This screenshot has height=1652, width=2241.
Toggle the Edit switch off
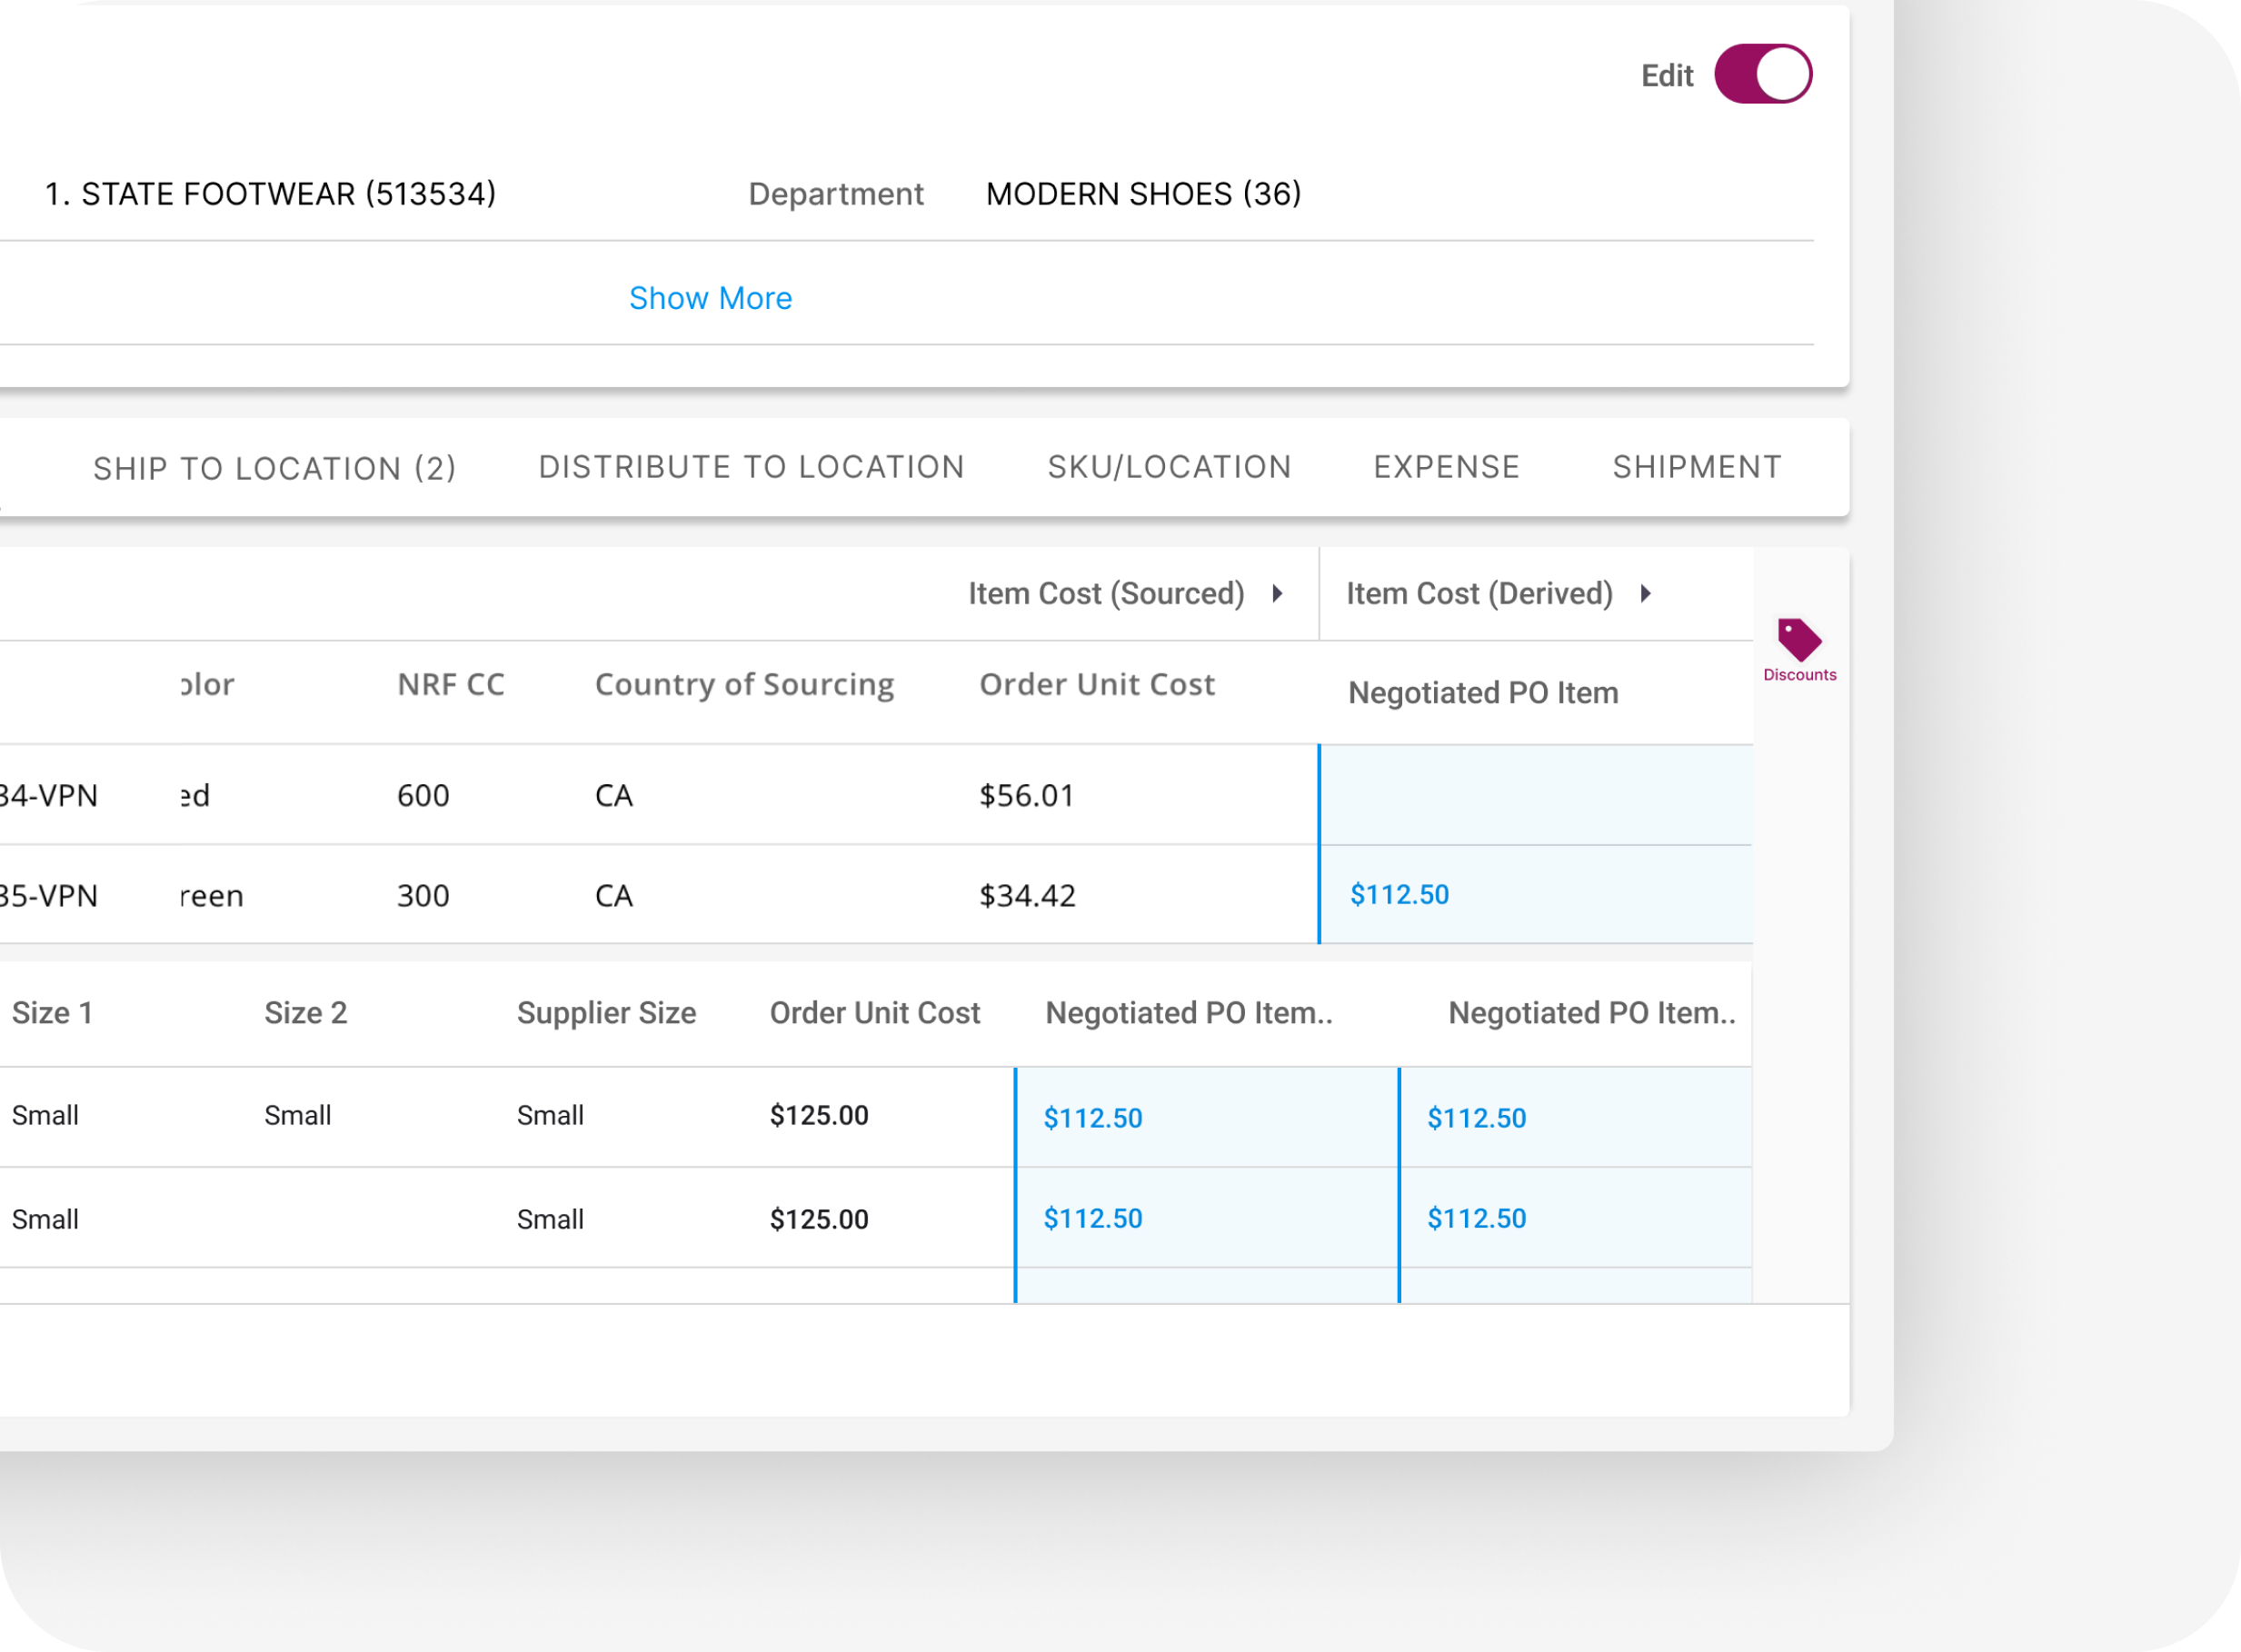1762,74
